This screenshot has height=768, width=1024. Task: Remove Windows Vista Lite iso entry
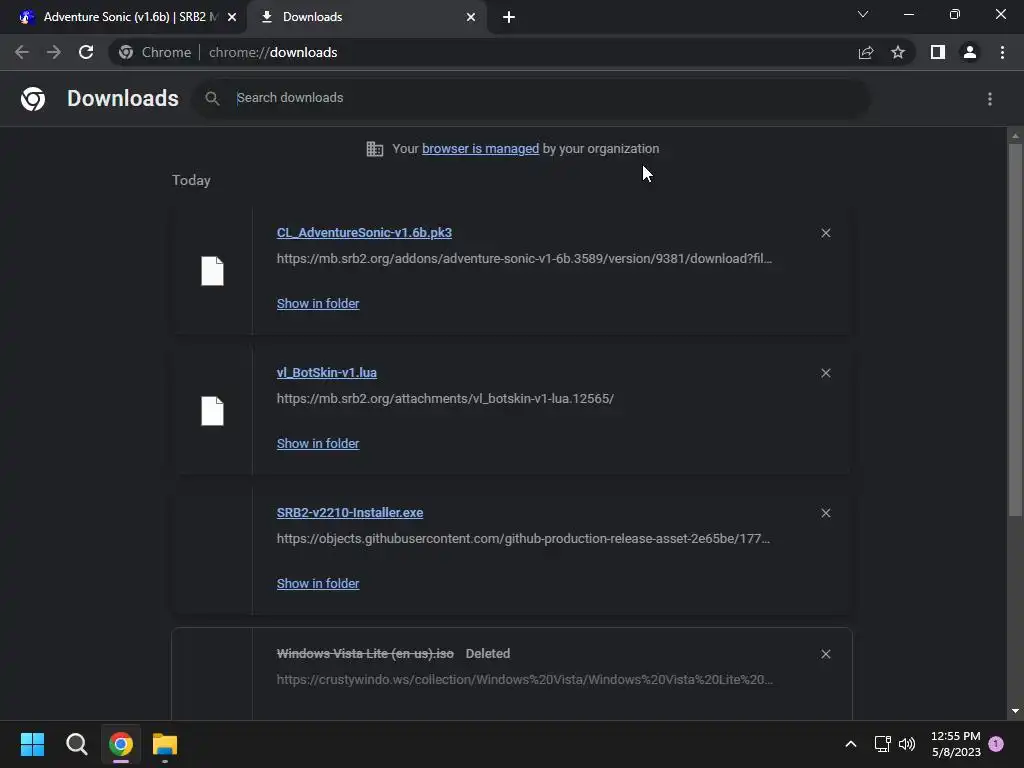pos(825,654)
